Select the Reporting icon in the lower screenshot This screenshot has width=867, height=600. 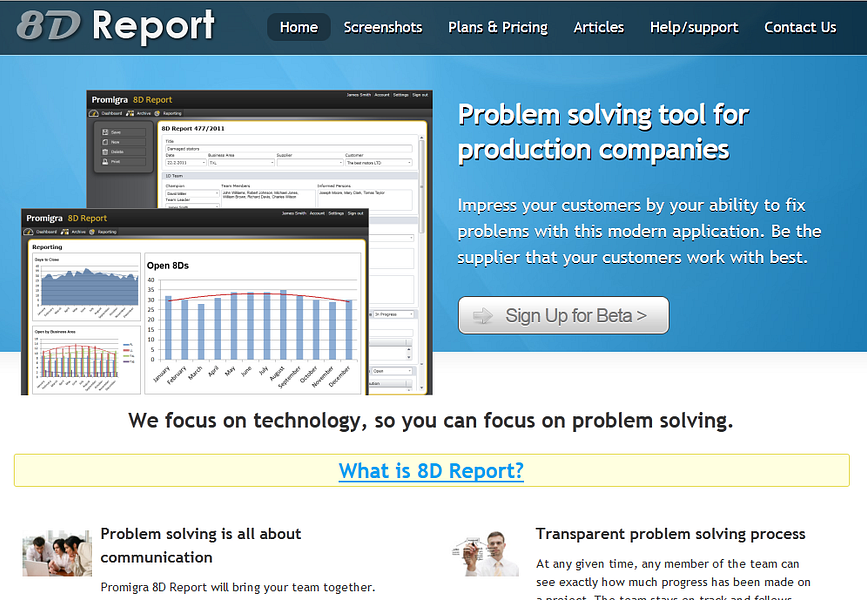[93, 230]
